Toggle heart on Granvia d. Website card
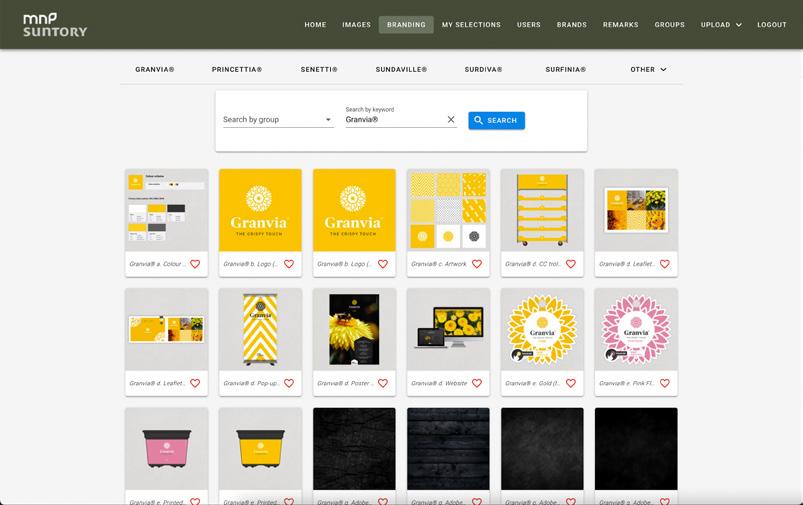 tap(477, 383)
